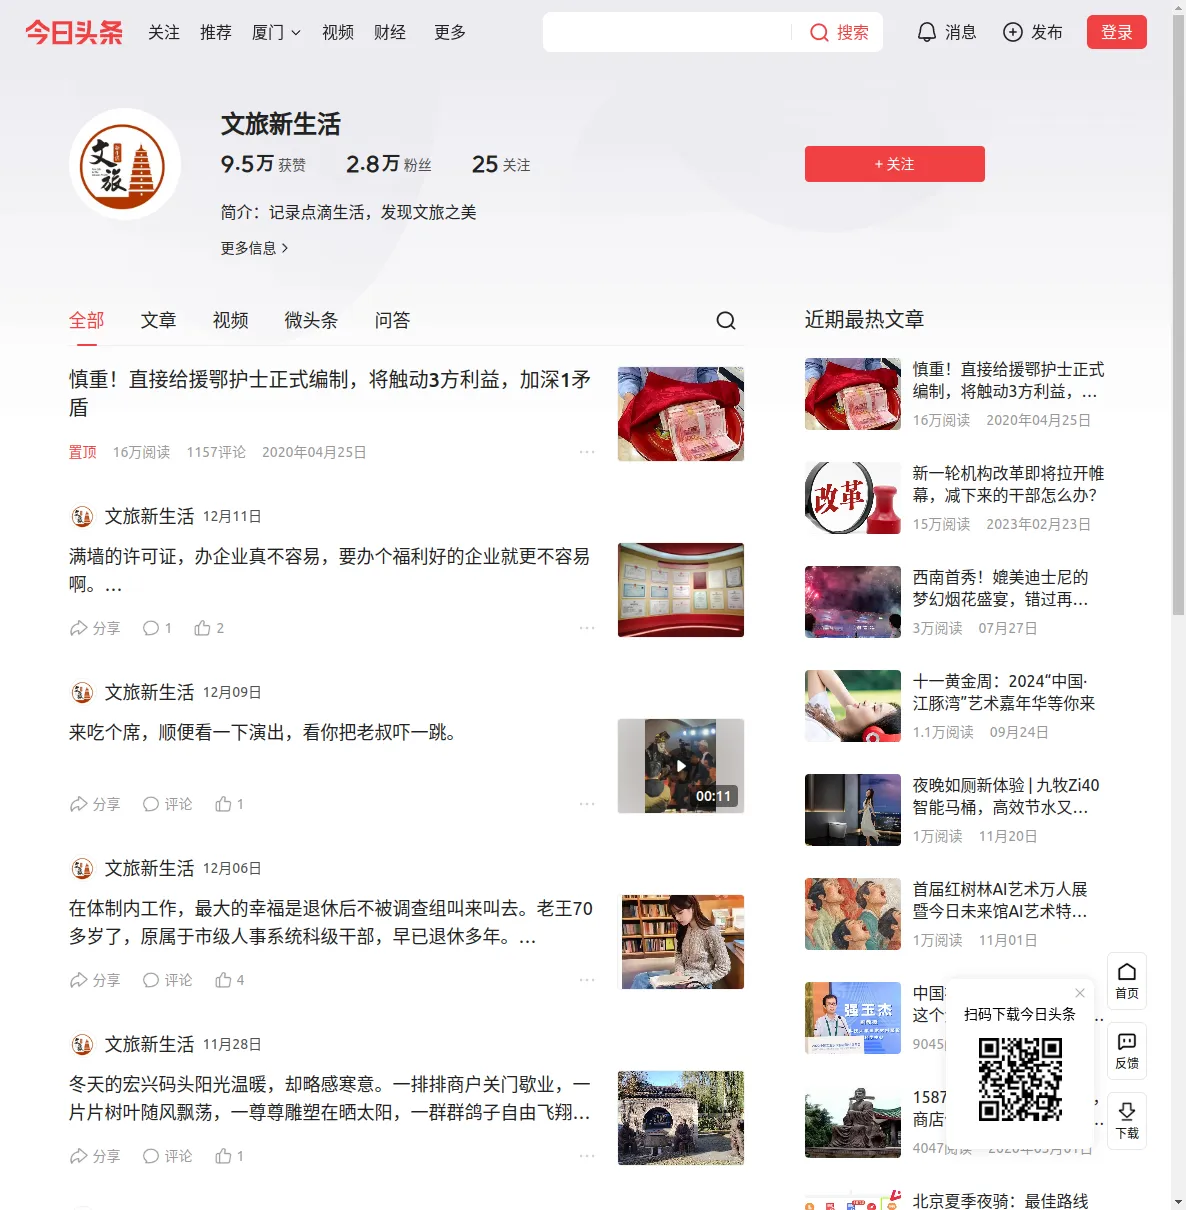Open the 今日头条 logo home link
Screen dimensions: 1186x1210
pos(74,33)
